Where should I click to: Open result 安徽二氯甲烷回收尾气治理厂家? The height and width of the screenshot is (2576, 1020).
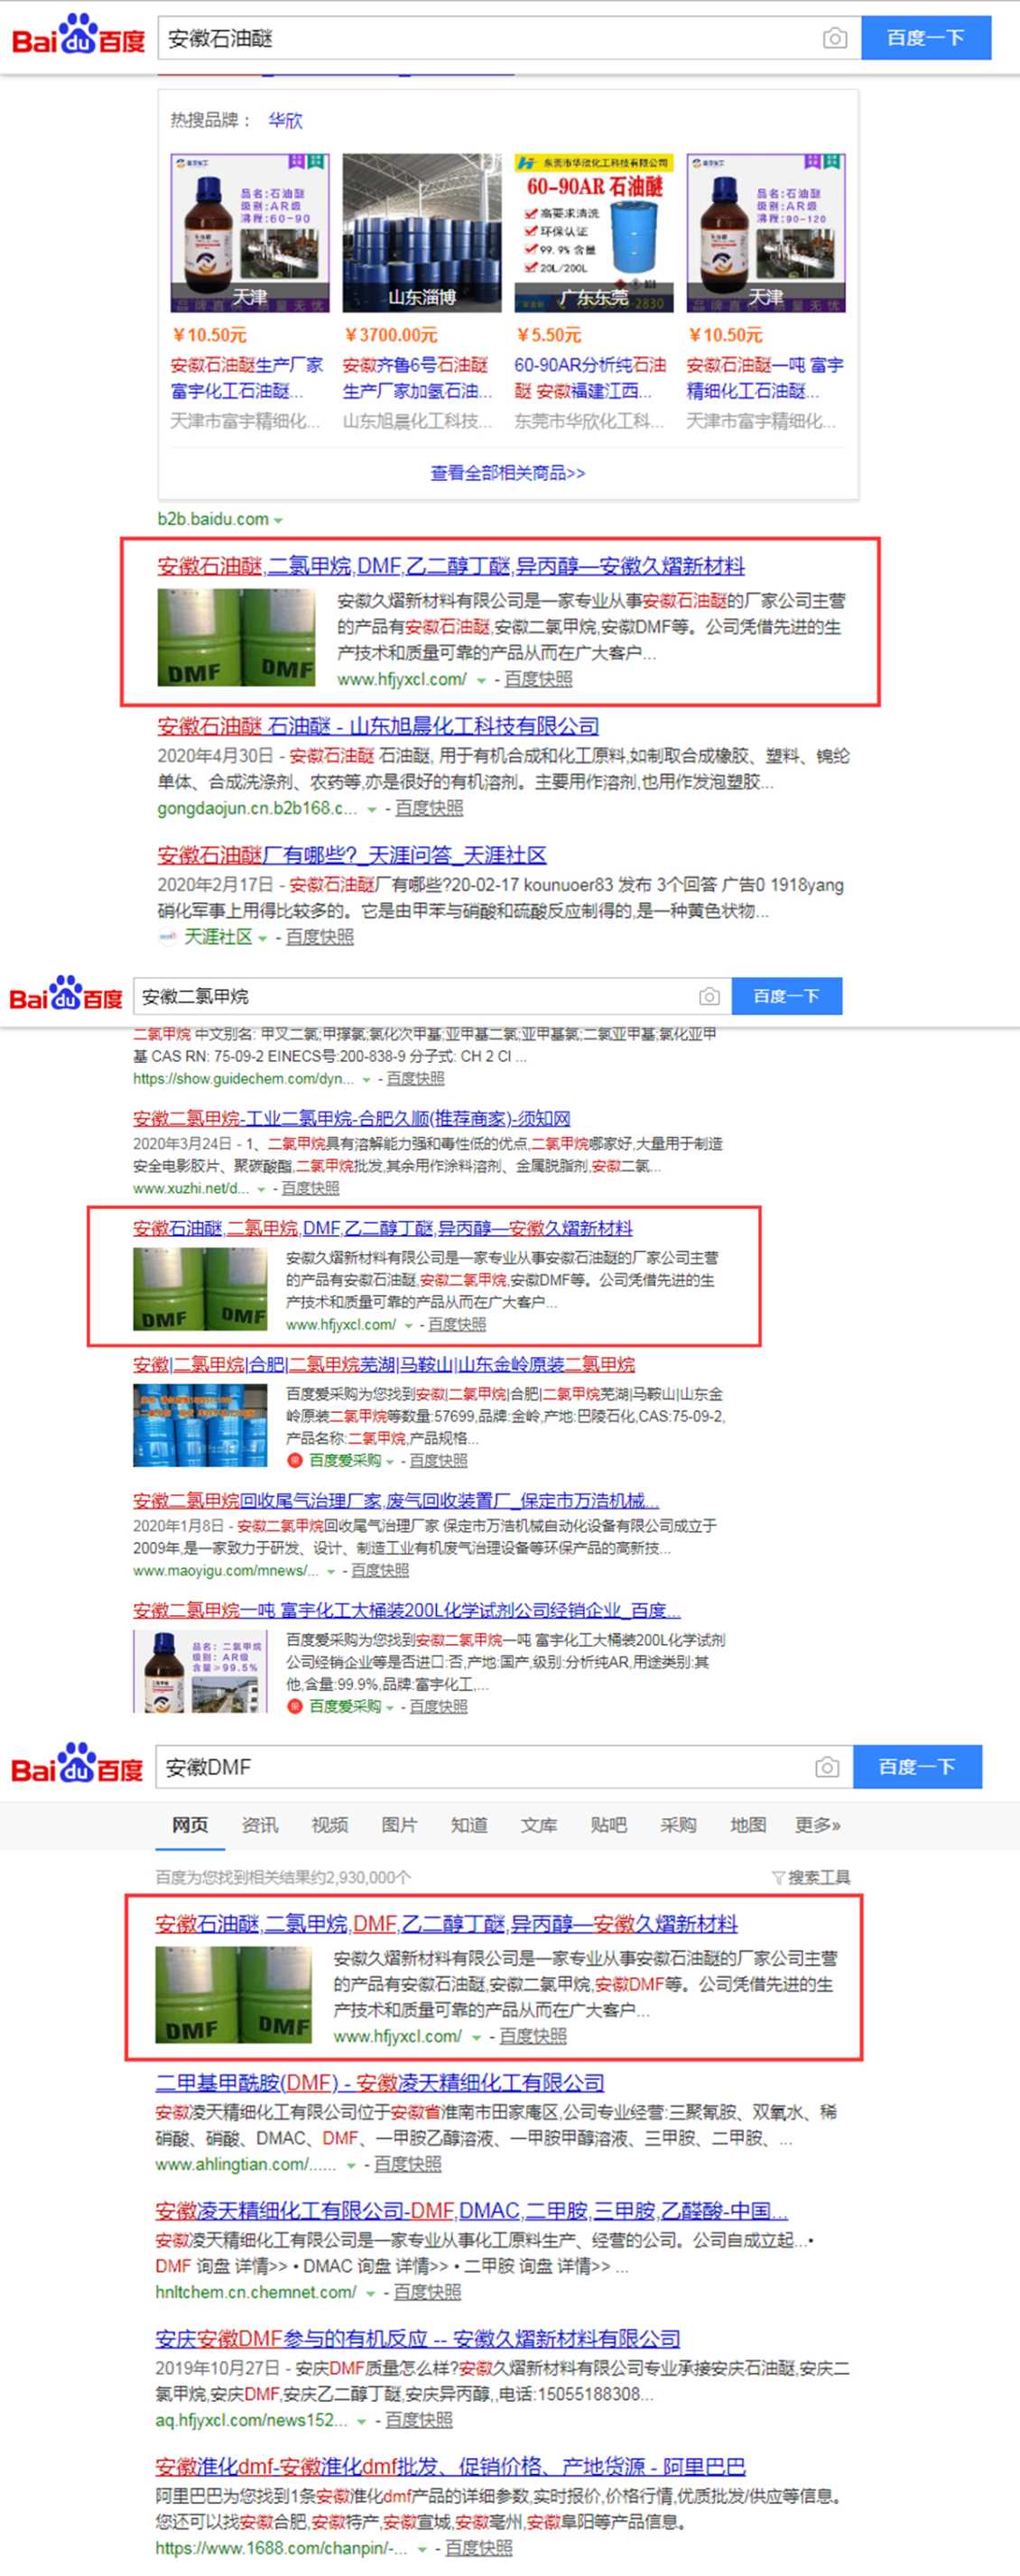point(396,1500)
